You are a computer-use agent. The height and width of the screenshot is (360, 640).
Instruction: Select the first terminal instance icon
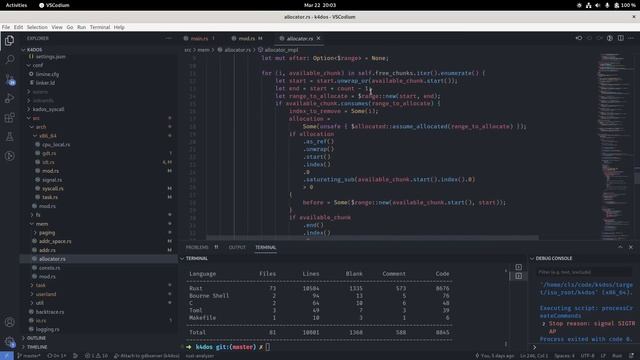click(x=518, y=267)
